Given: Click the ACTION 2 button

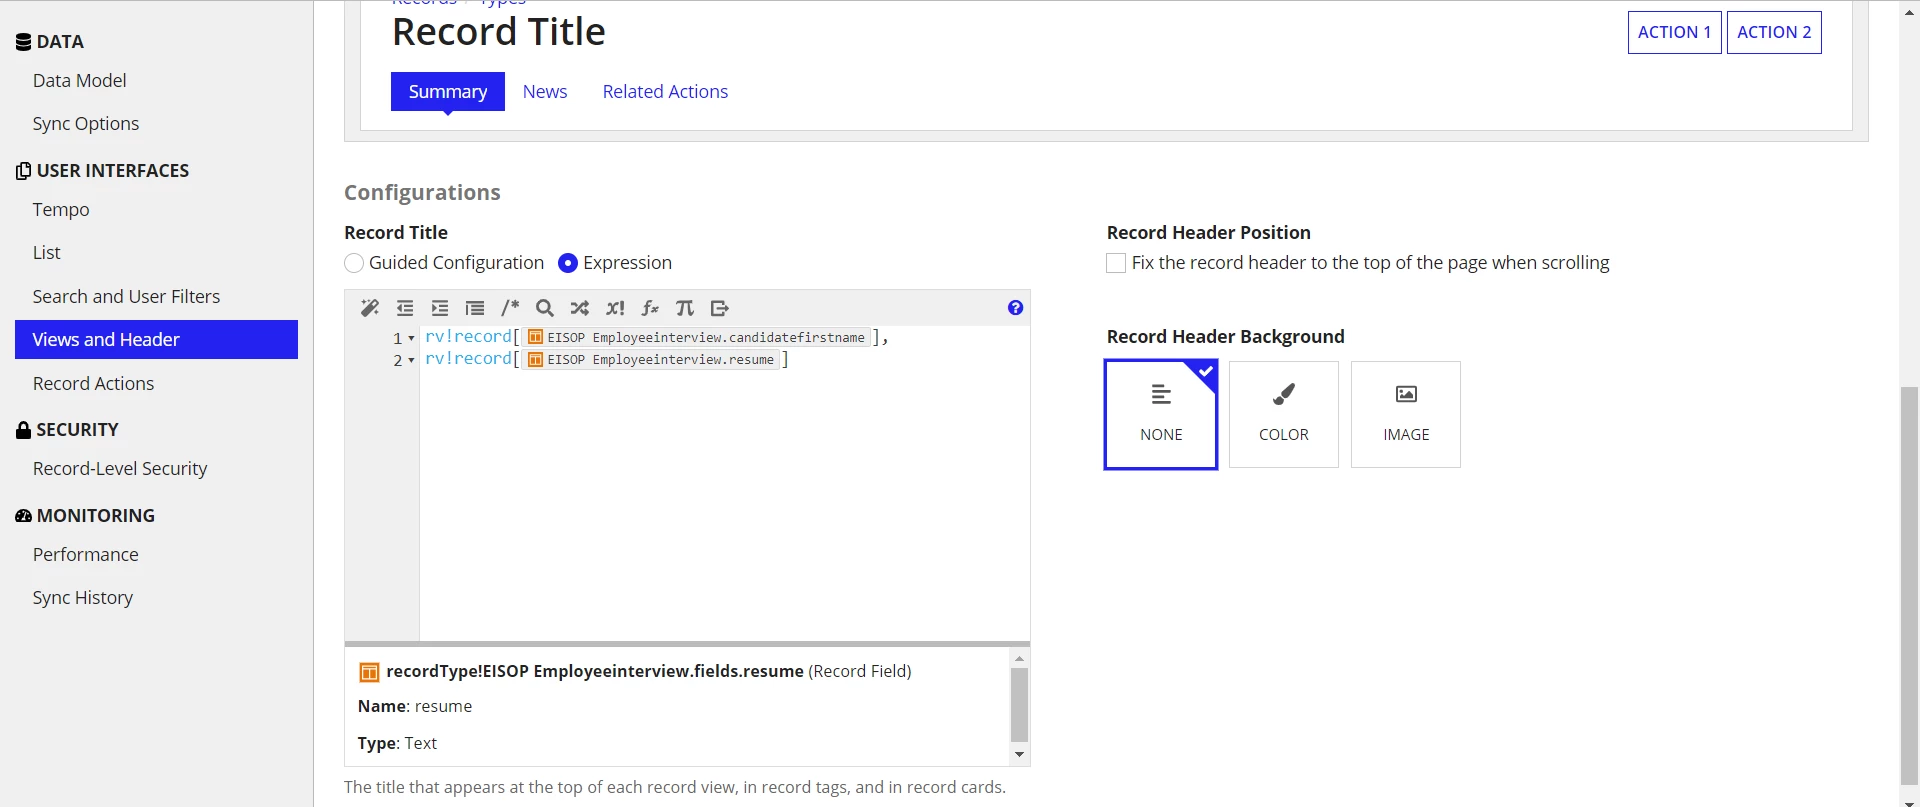Looking at the screenshot, I should click(1774, 32).
